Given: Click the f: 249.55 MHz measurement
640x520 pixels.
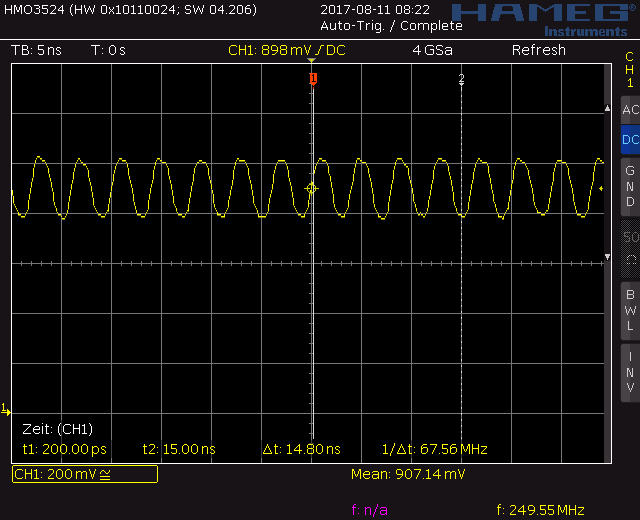Looking at the screenshot, I should coord(540,510).
